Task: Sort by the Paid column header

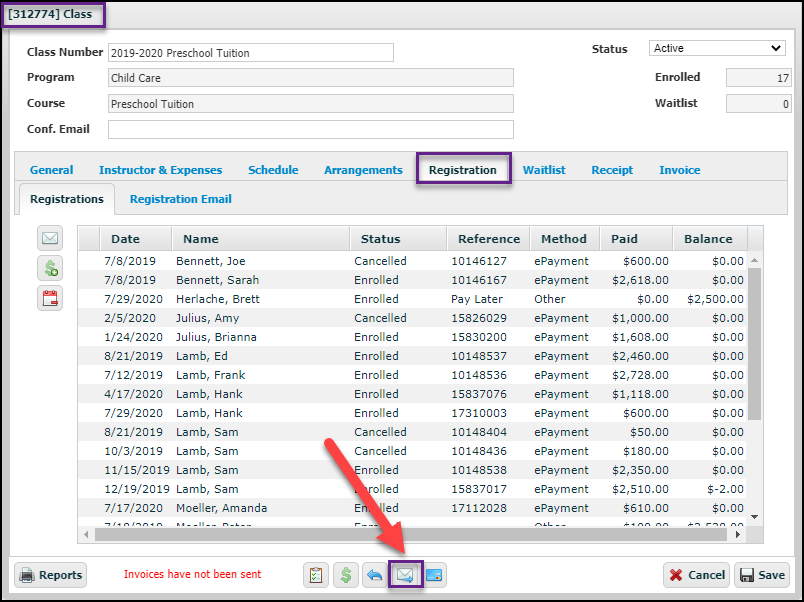Action: pos(636,238)
